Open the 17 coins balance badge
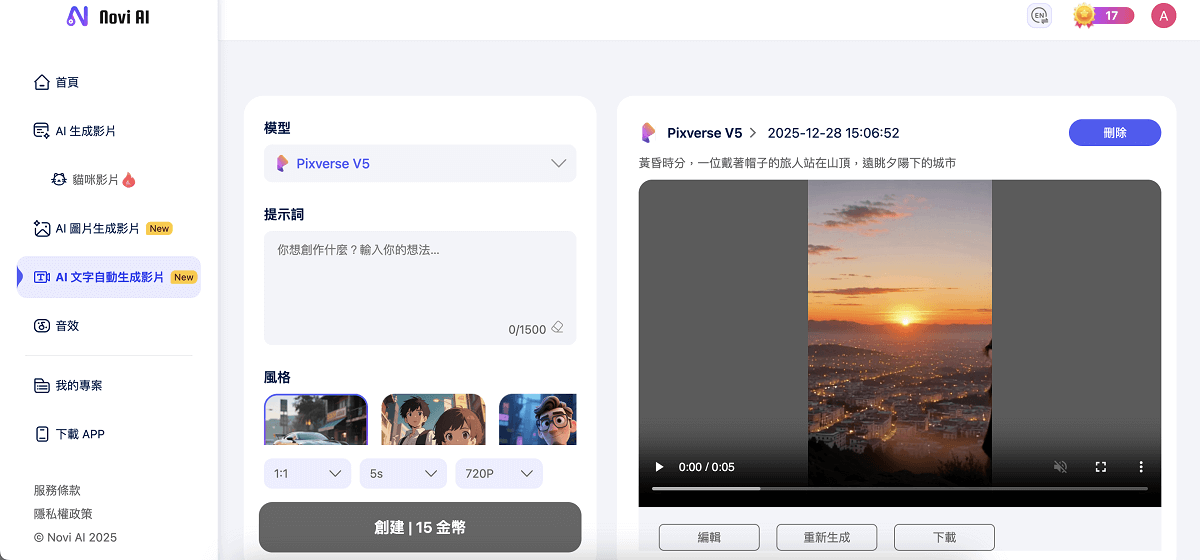 [1104, 16]
